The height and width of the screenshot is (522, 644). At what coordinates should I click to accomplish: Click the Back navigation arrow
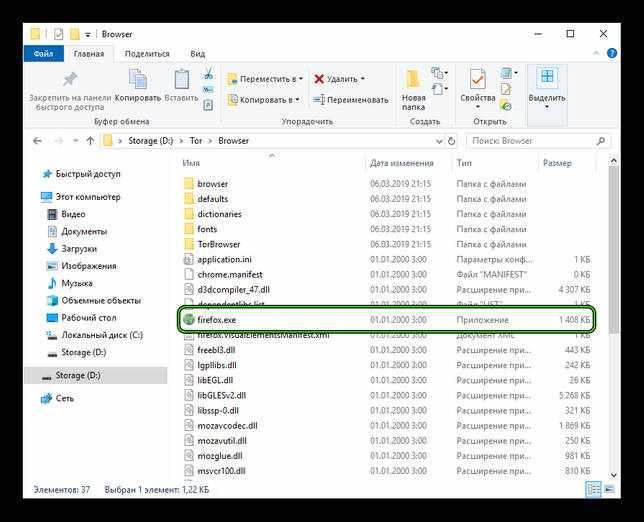[37, 141]
